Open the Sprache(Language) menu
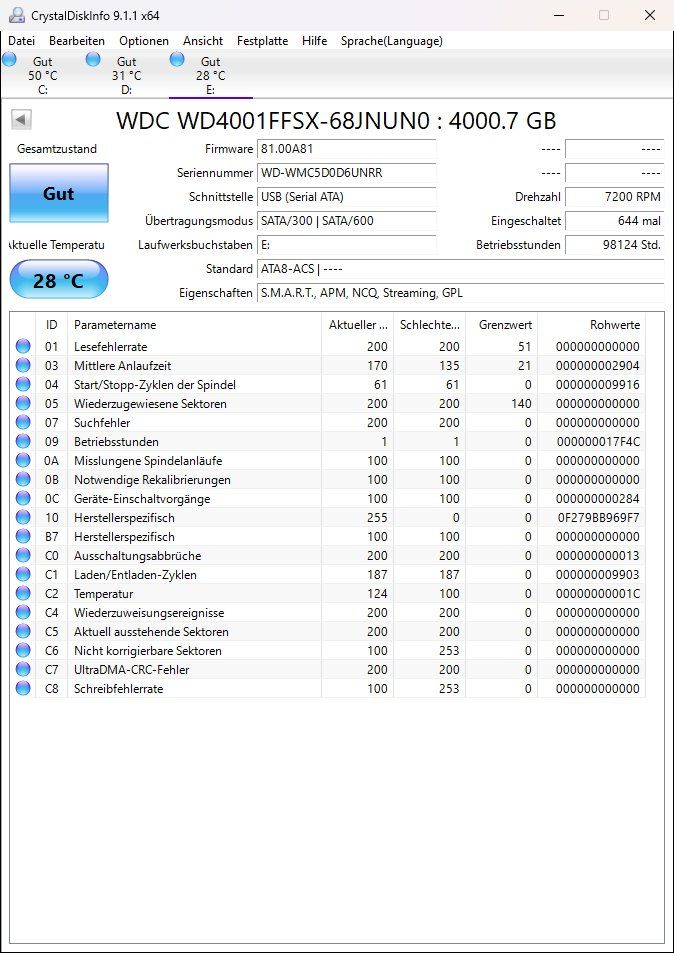The width and height of the screenshot is (674, 953). click(x=391, y=41)
